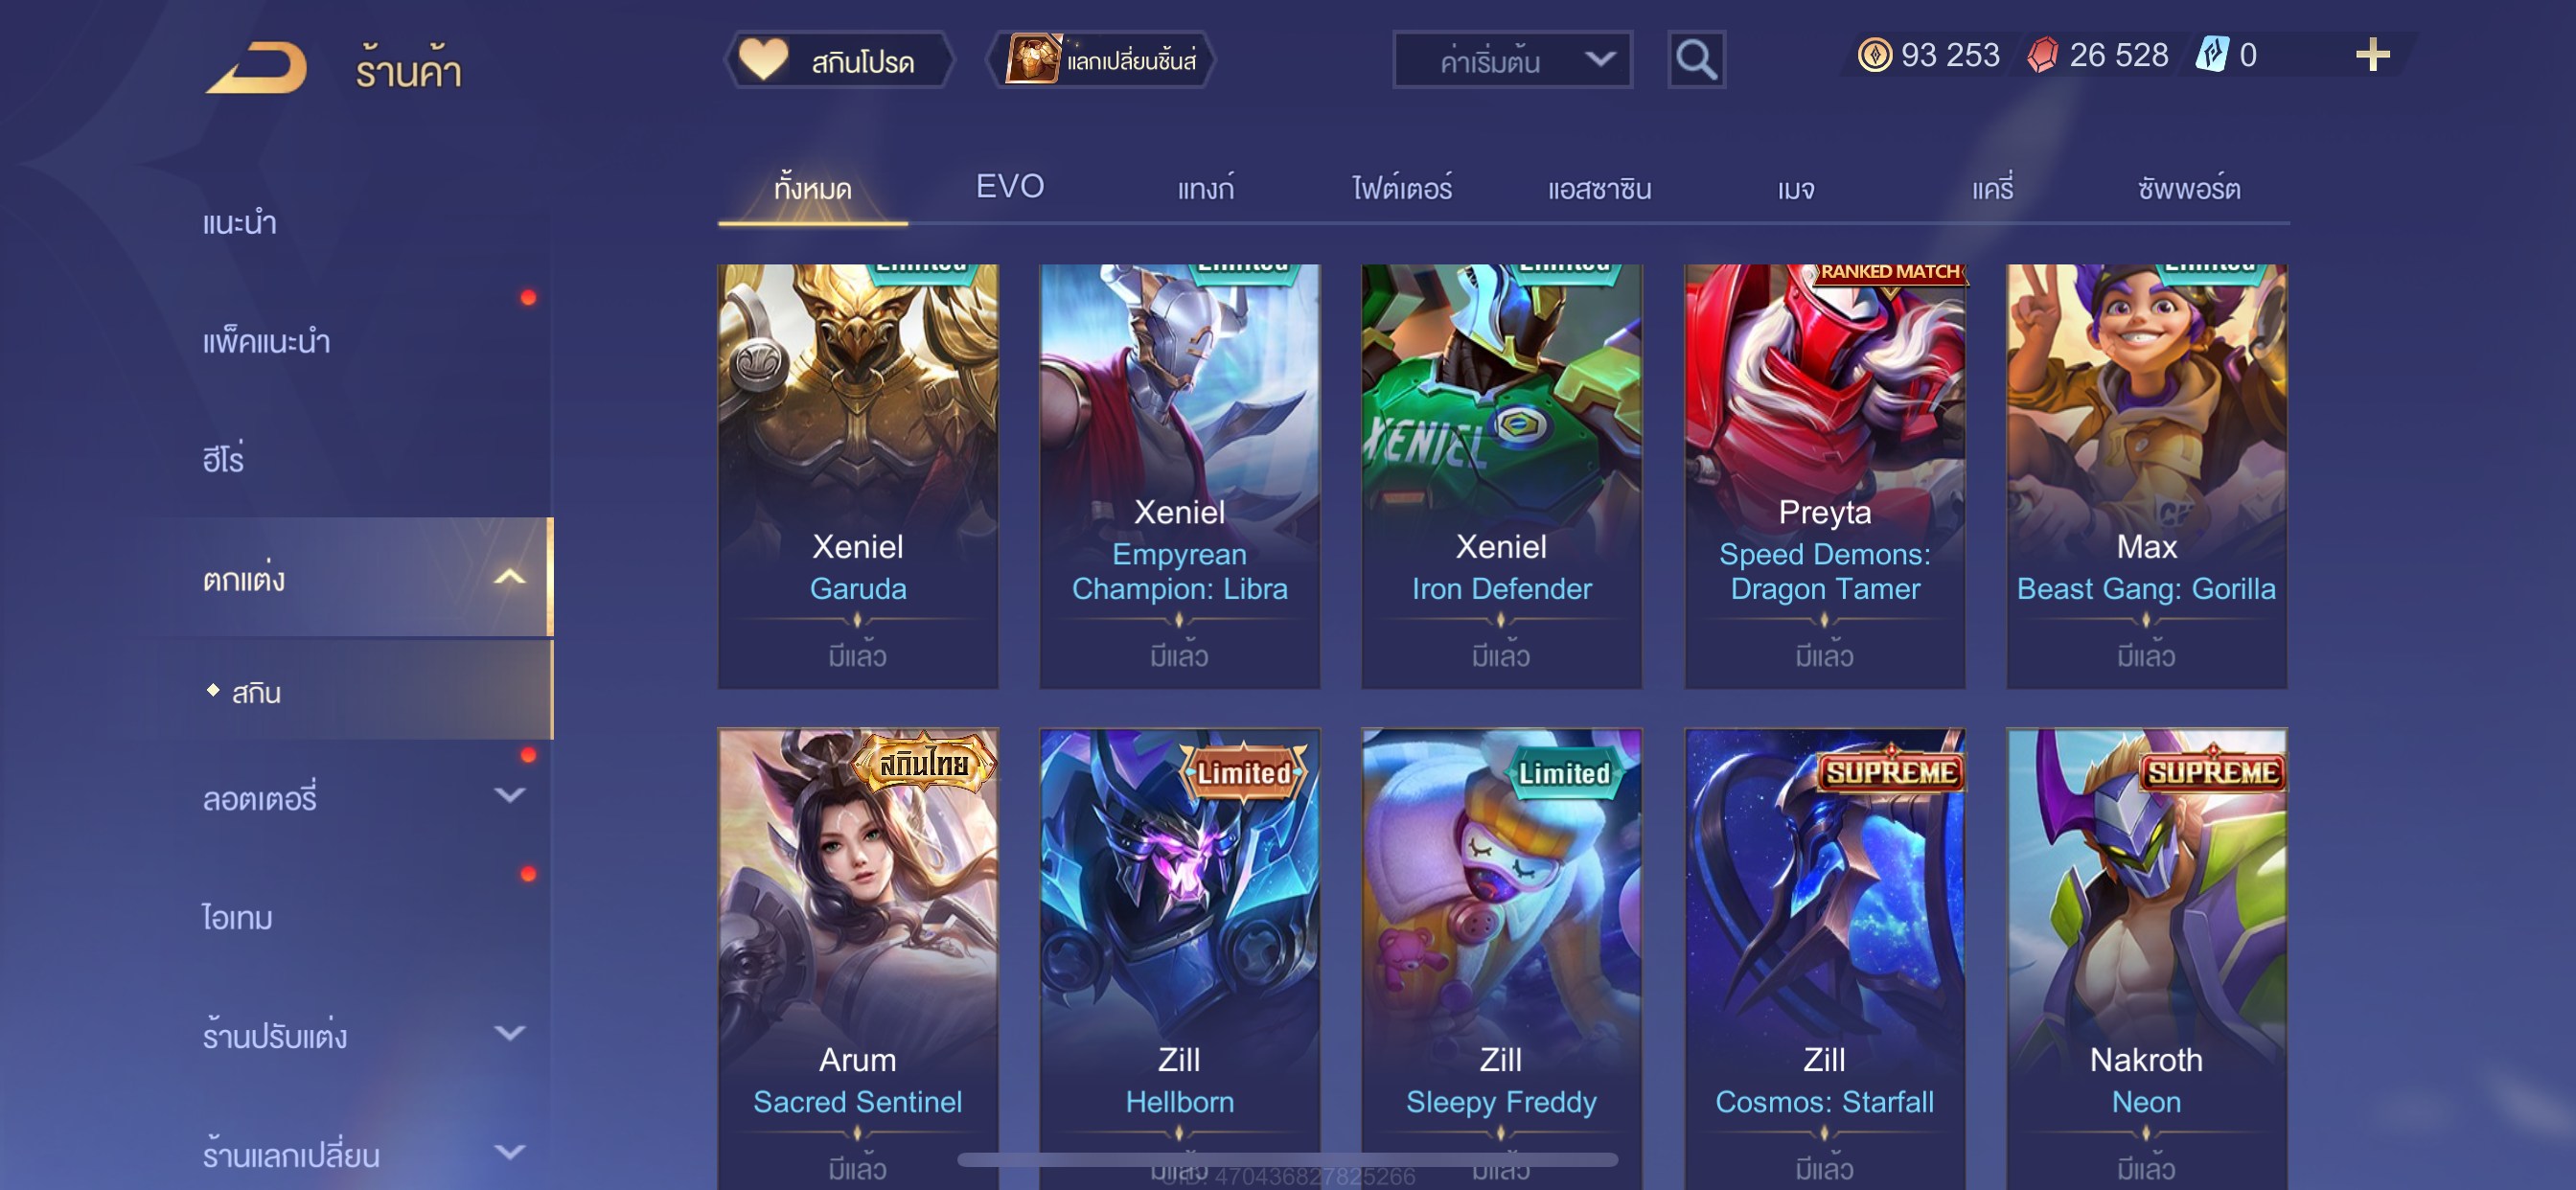Open the search magnifier icon
The height and width of the screenshot is (1190, 2576).
(x=1696, y=60)
